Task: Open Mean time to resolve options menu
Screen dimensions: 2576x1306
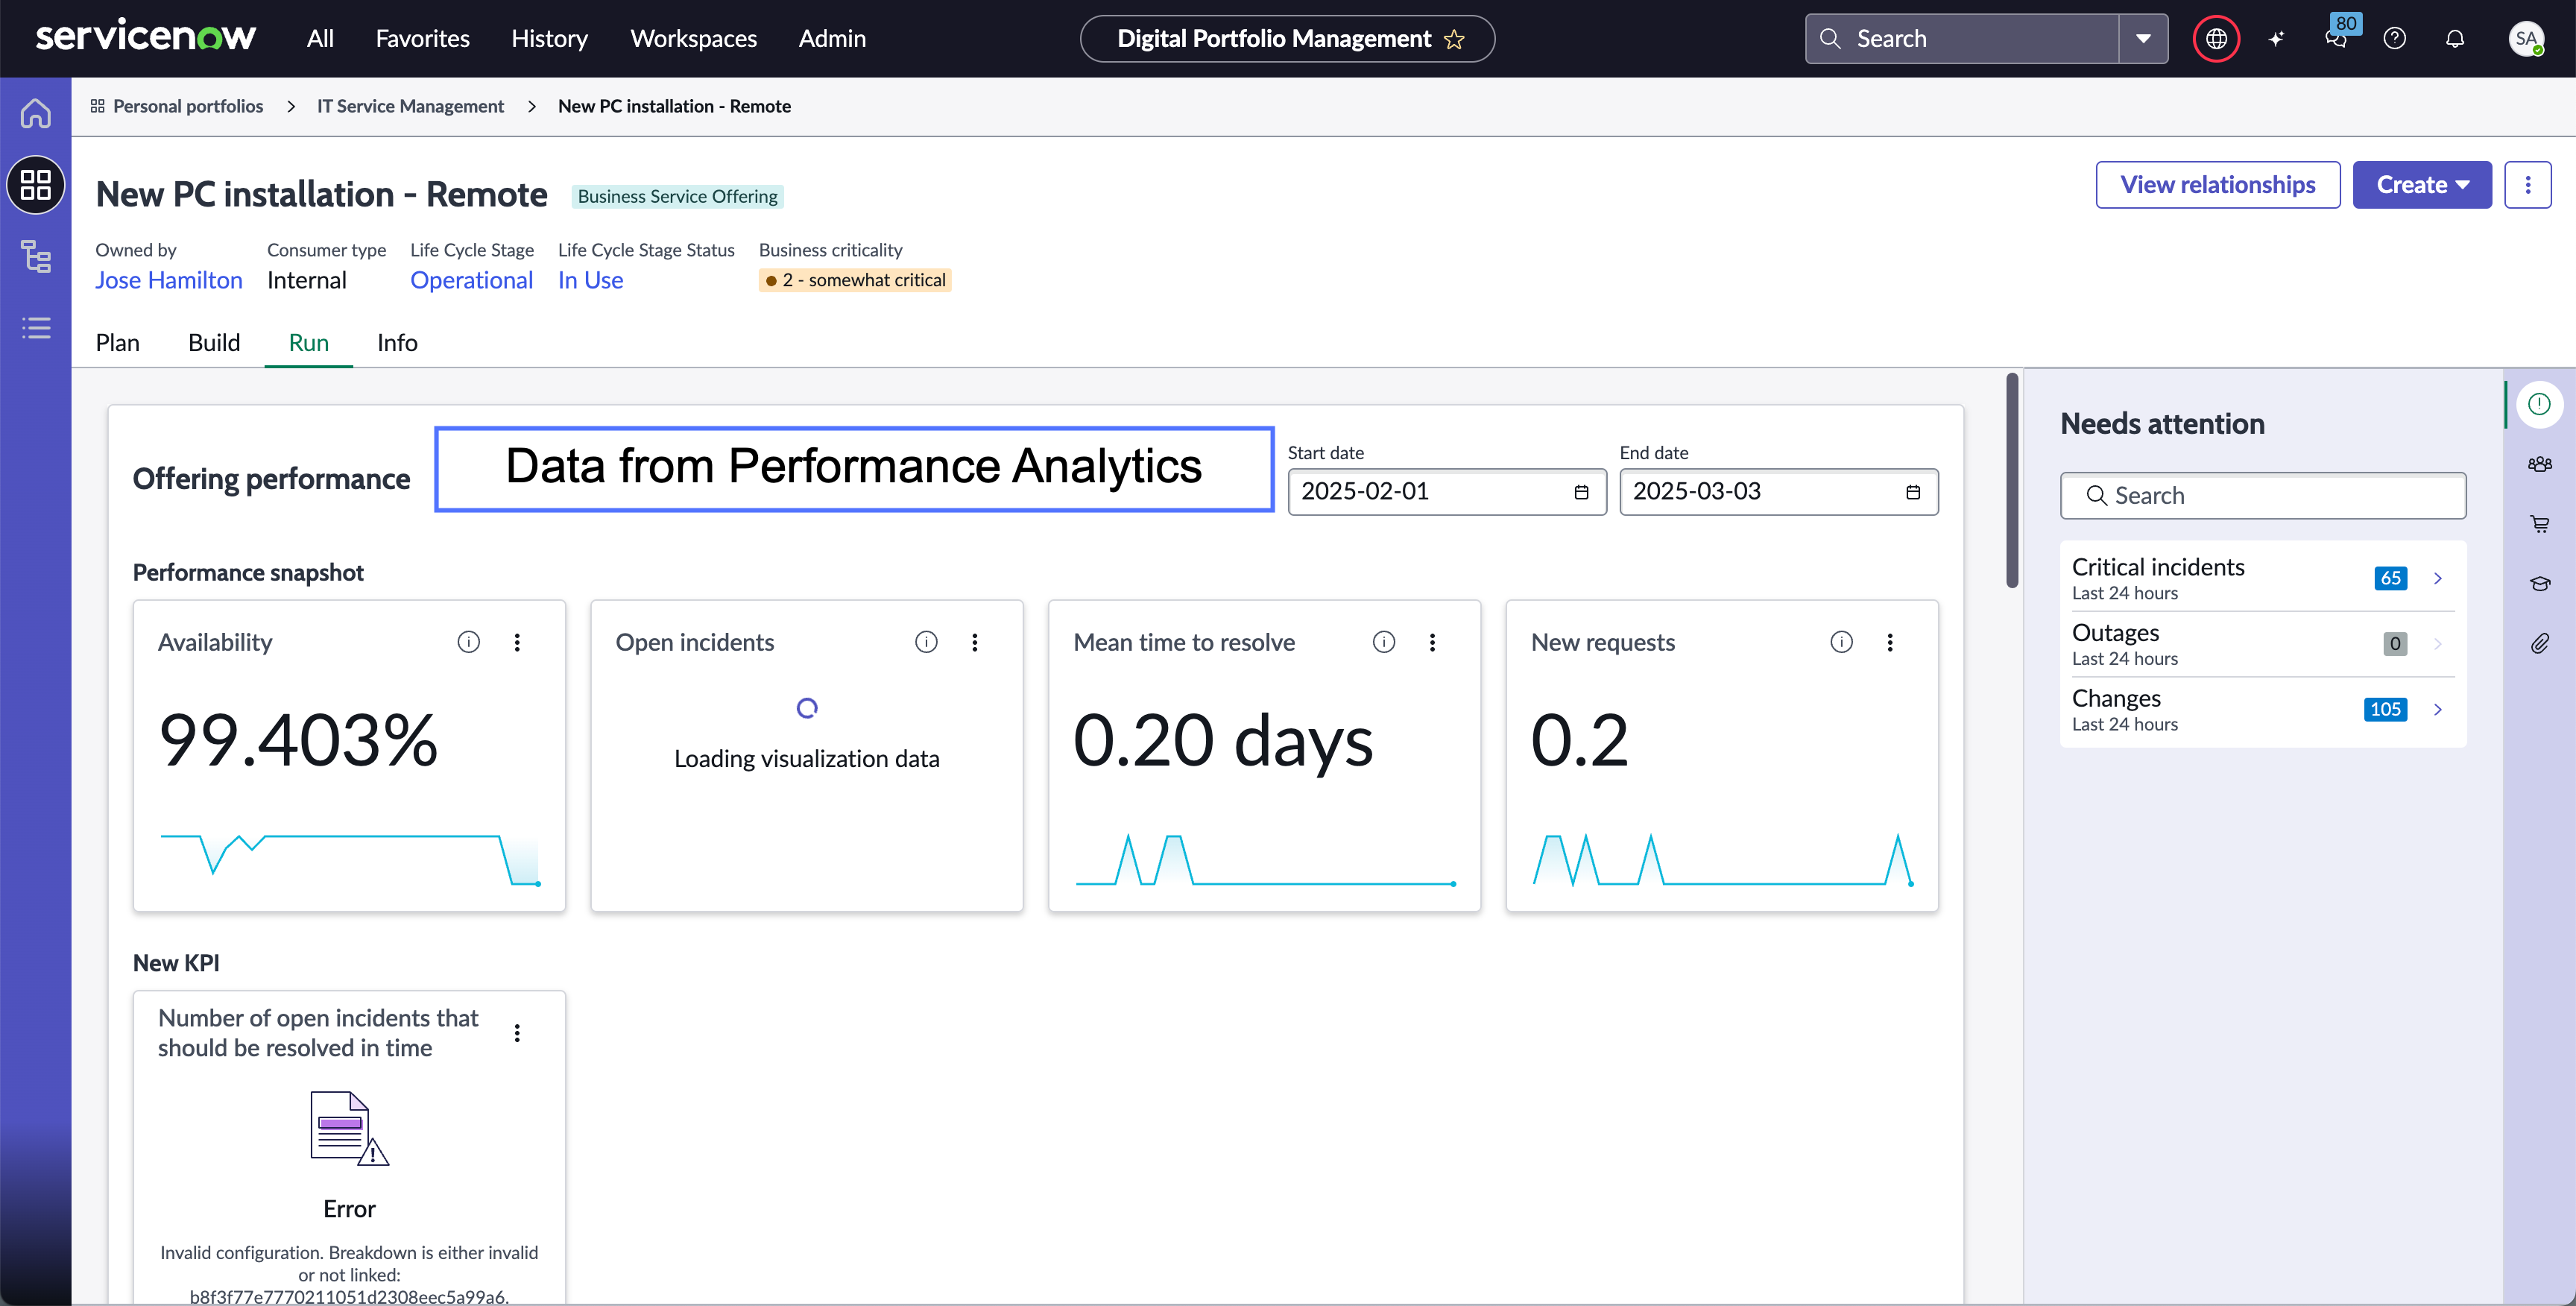Action: (x=1432, y=642)
